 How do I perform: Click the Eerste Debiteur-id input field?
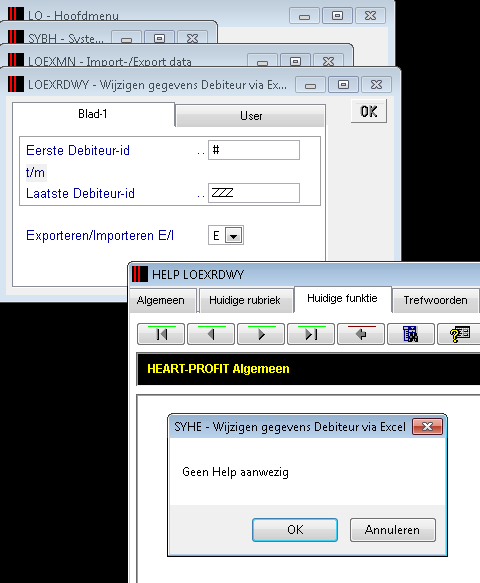pos(254,150)
